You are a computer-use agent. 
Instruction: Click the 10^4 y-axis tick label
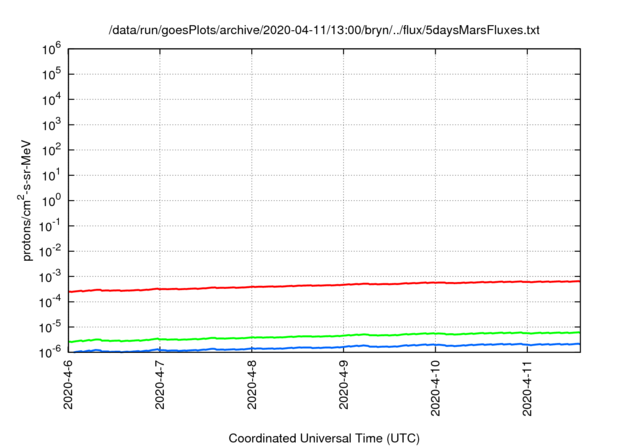coord(51,100)
